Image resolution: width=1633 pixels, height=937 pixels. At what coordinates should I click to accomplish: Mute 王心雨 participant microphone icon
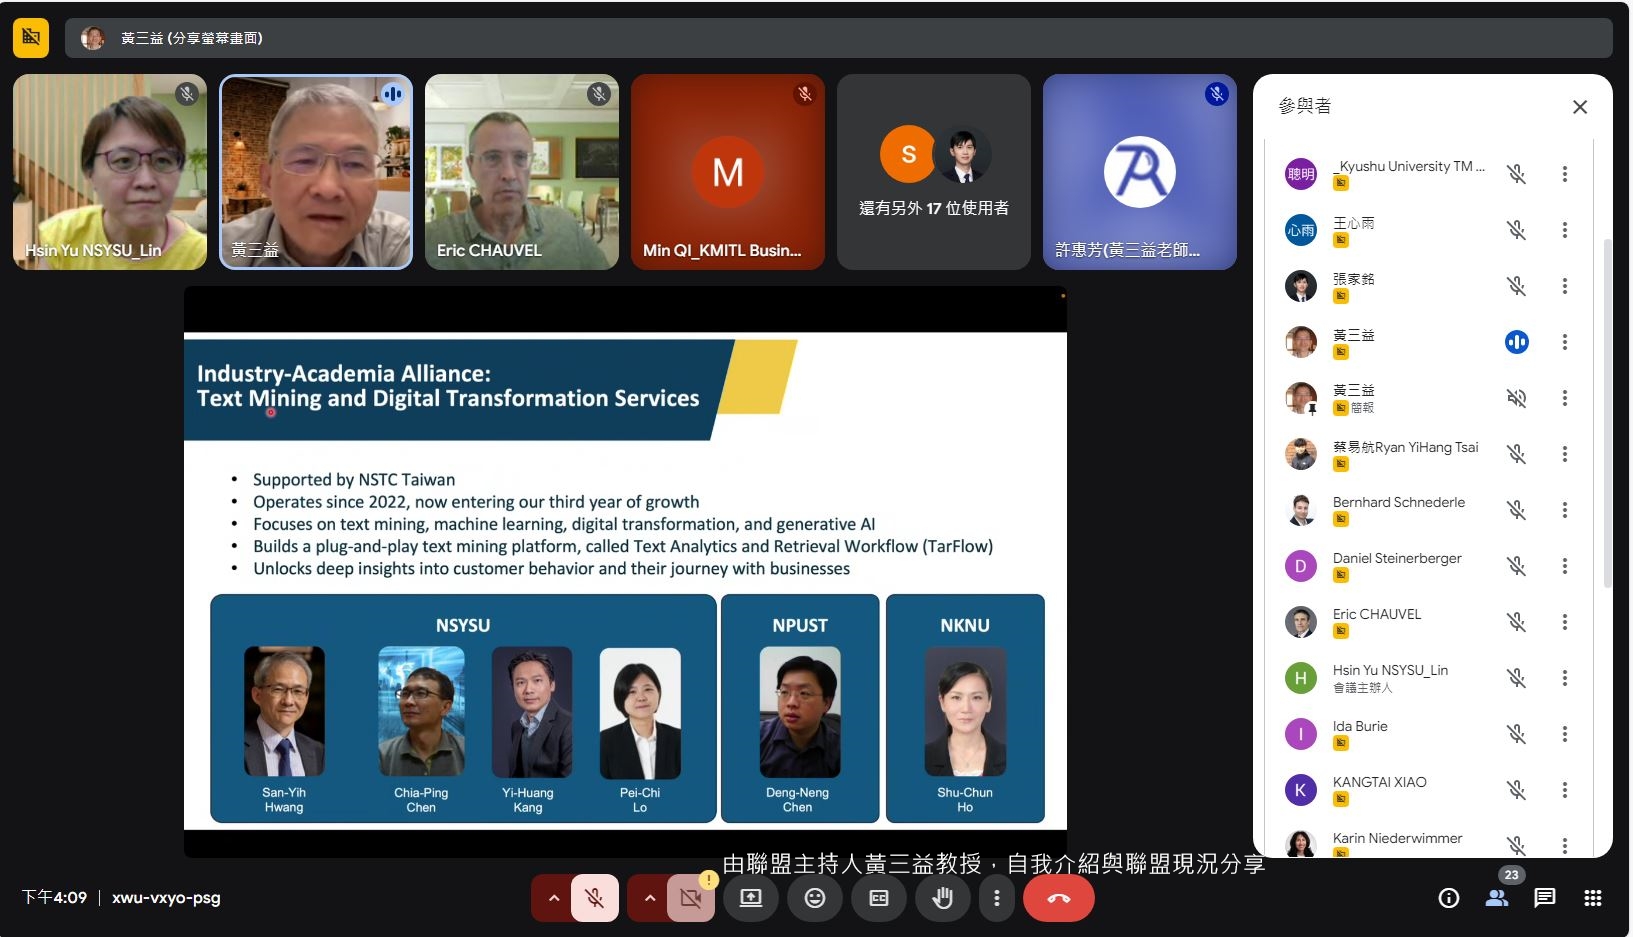(x=1517, y=230)
